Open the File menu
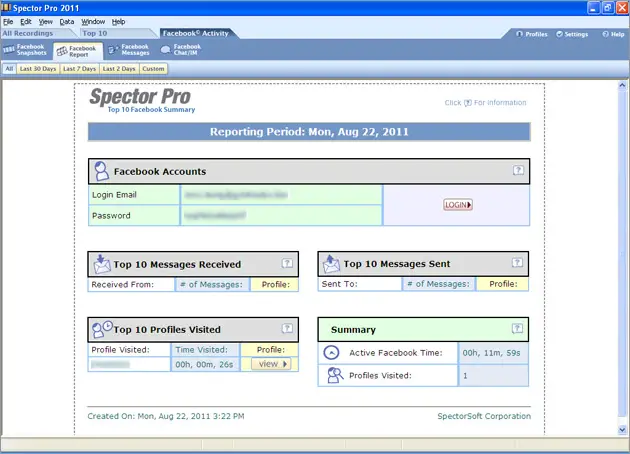The image size is (630, 454). [x=8, y=22]
